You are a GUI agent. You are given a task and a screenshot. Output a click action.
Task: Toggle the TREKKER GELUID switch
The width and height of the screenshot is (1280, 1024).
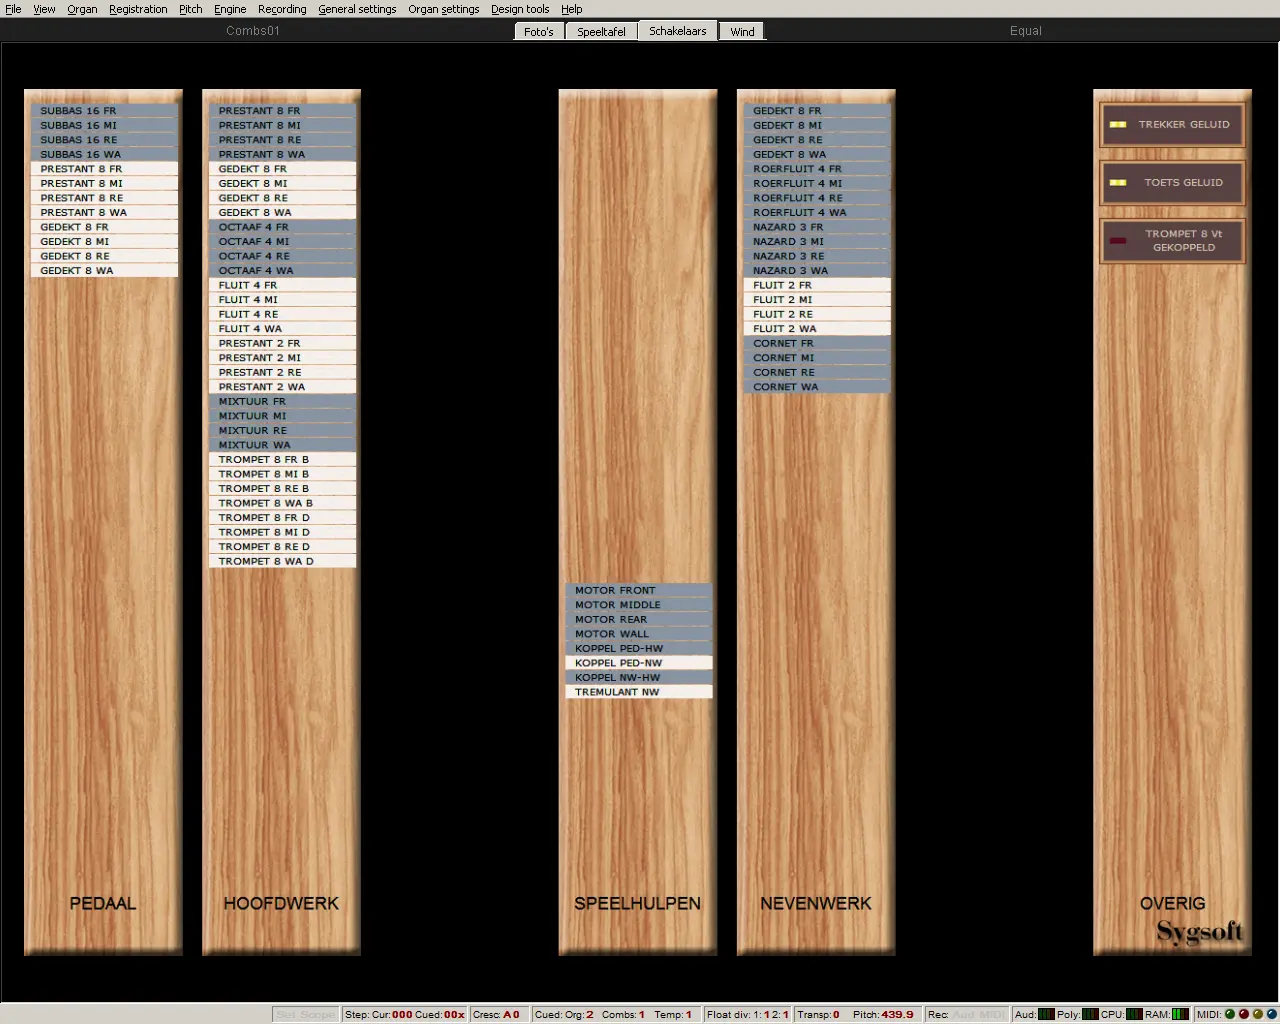click(1172, 125)
